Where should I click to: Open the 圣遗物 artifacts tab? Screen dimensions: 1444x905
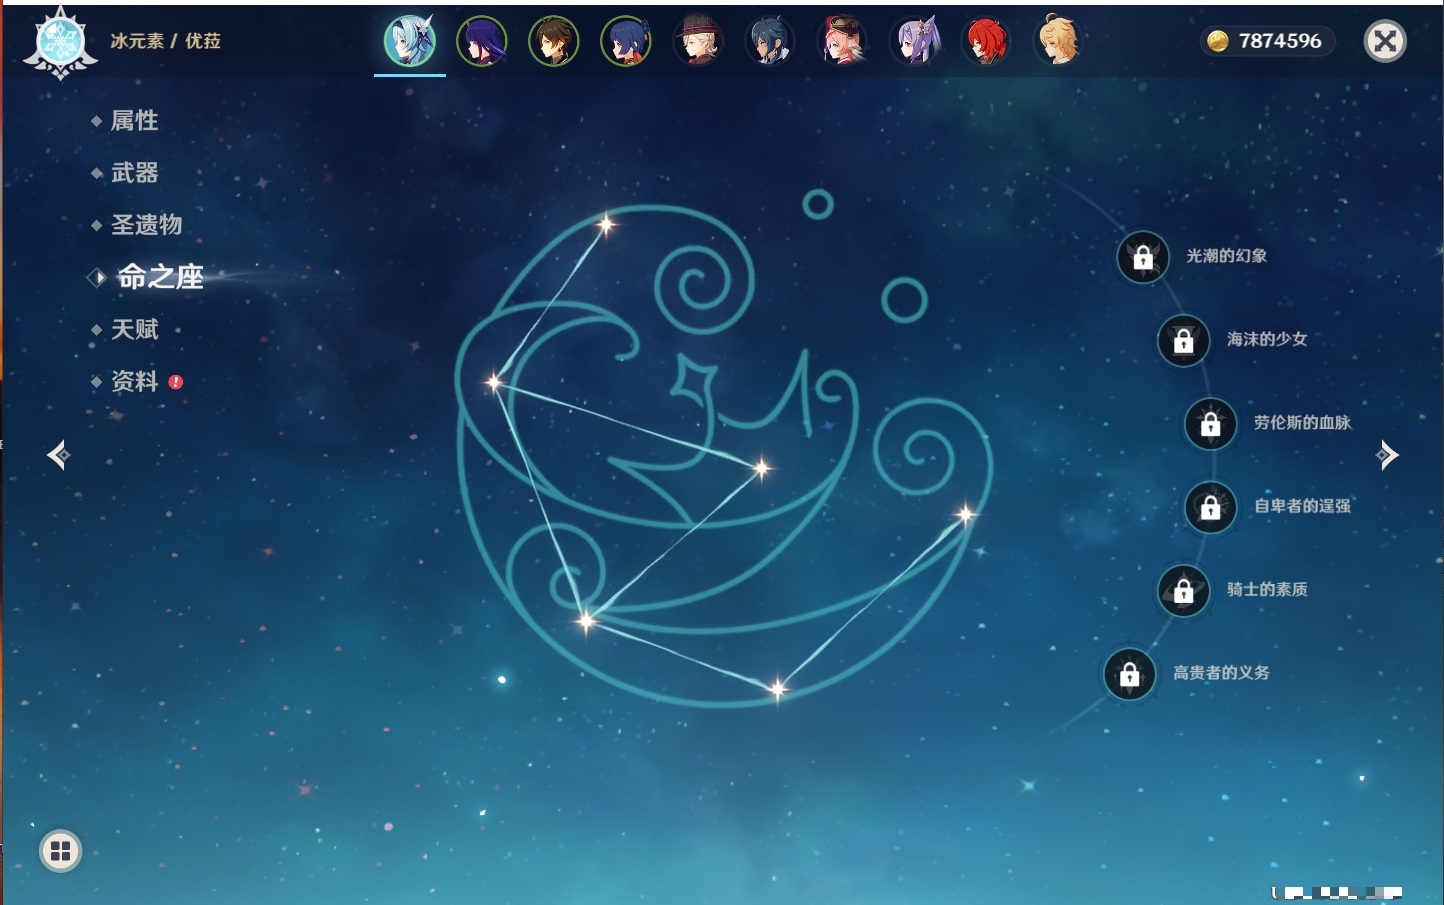pyautogui.click(x=146, y=225)
